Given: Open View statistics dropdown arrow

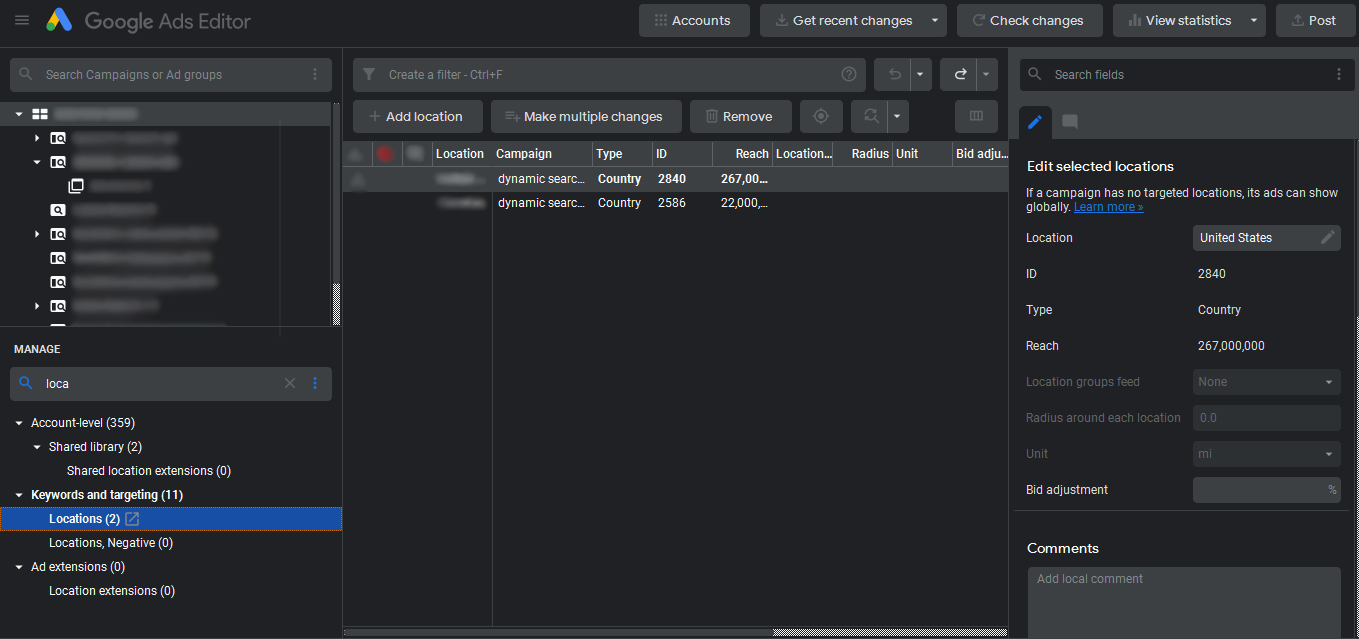Looking at the screenshot, I should click(1254, 20).
